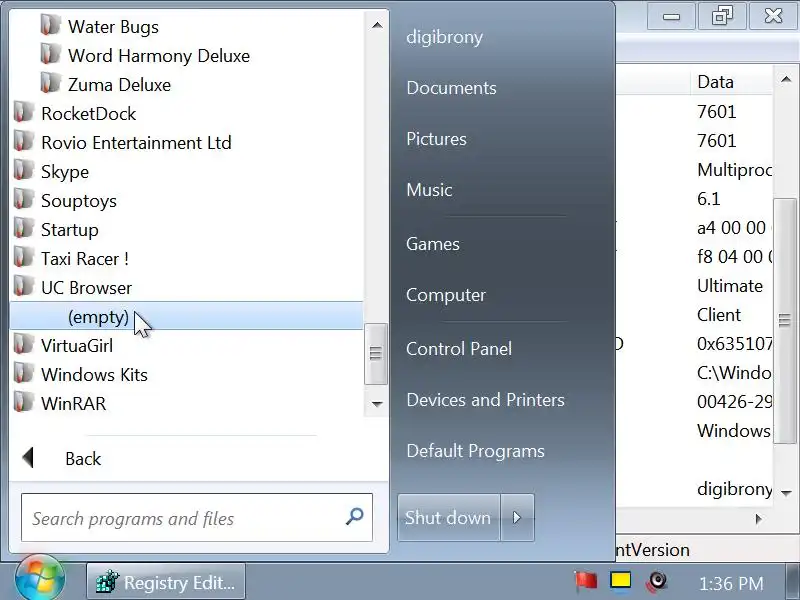Click the Back label in the Start menu
The height and width of the screenshot is (600, 800).
[83, 459]
